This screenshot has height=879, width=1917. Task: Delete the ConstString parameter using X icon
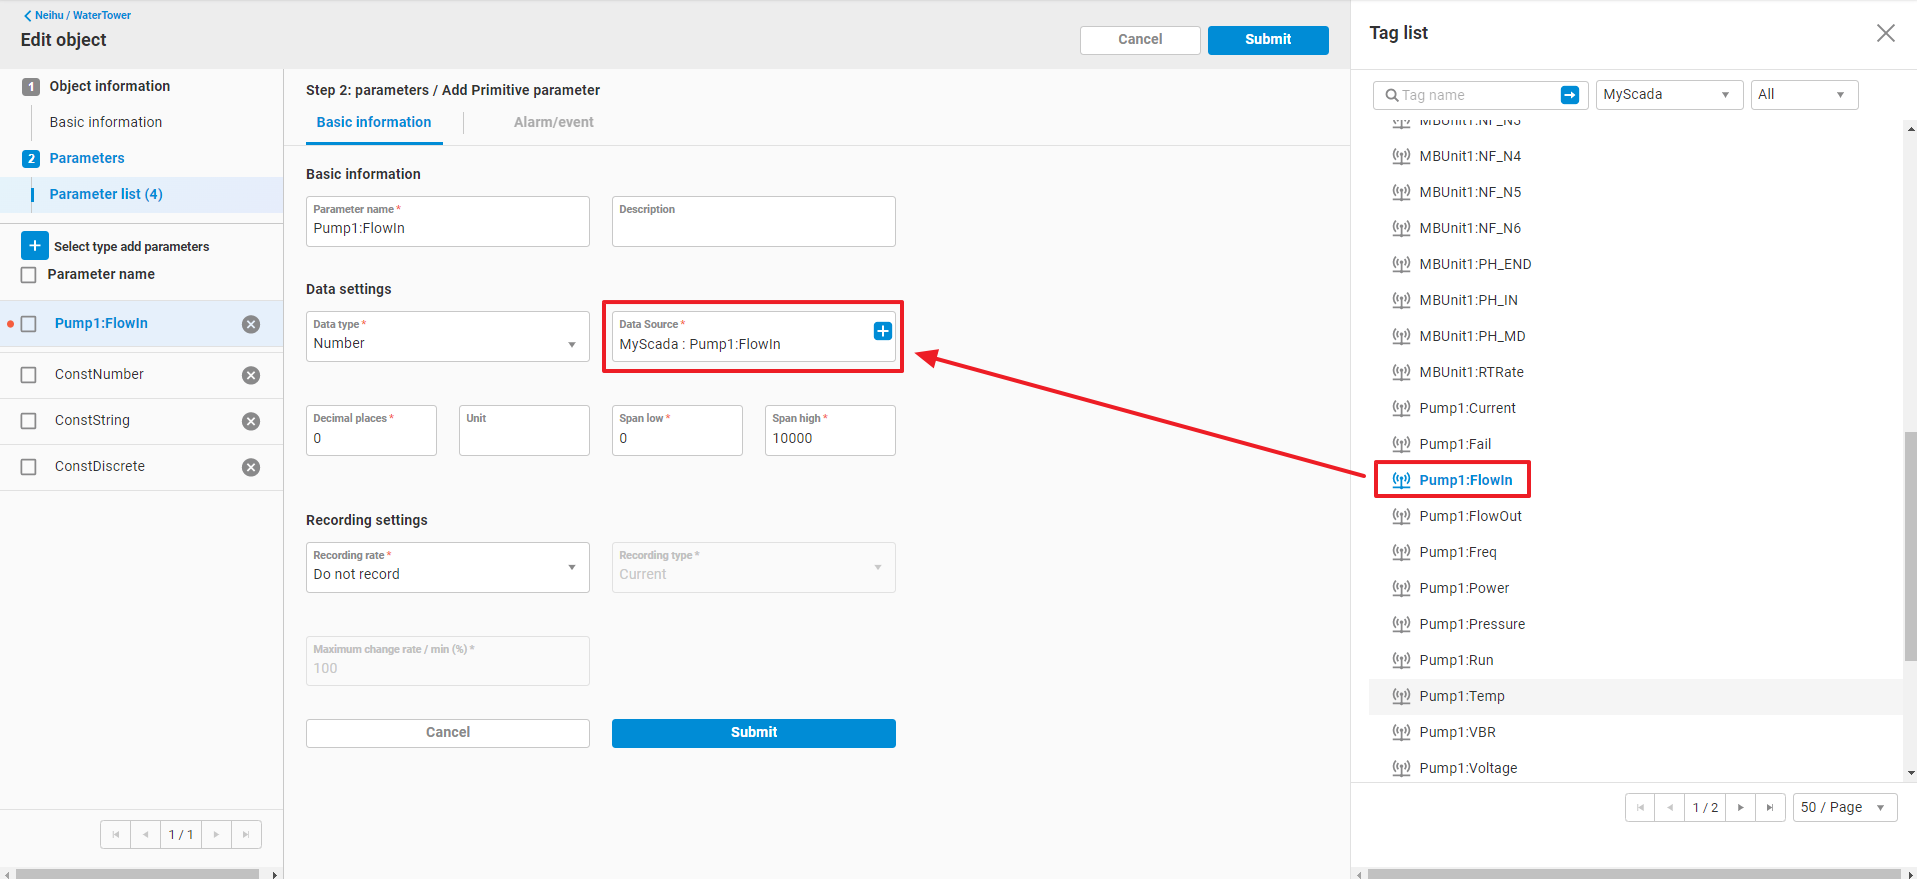pyautogui.click(x=251, y=421)
